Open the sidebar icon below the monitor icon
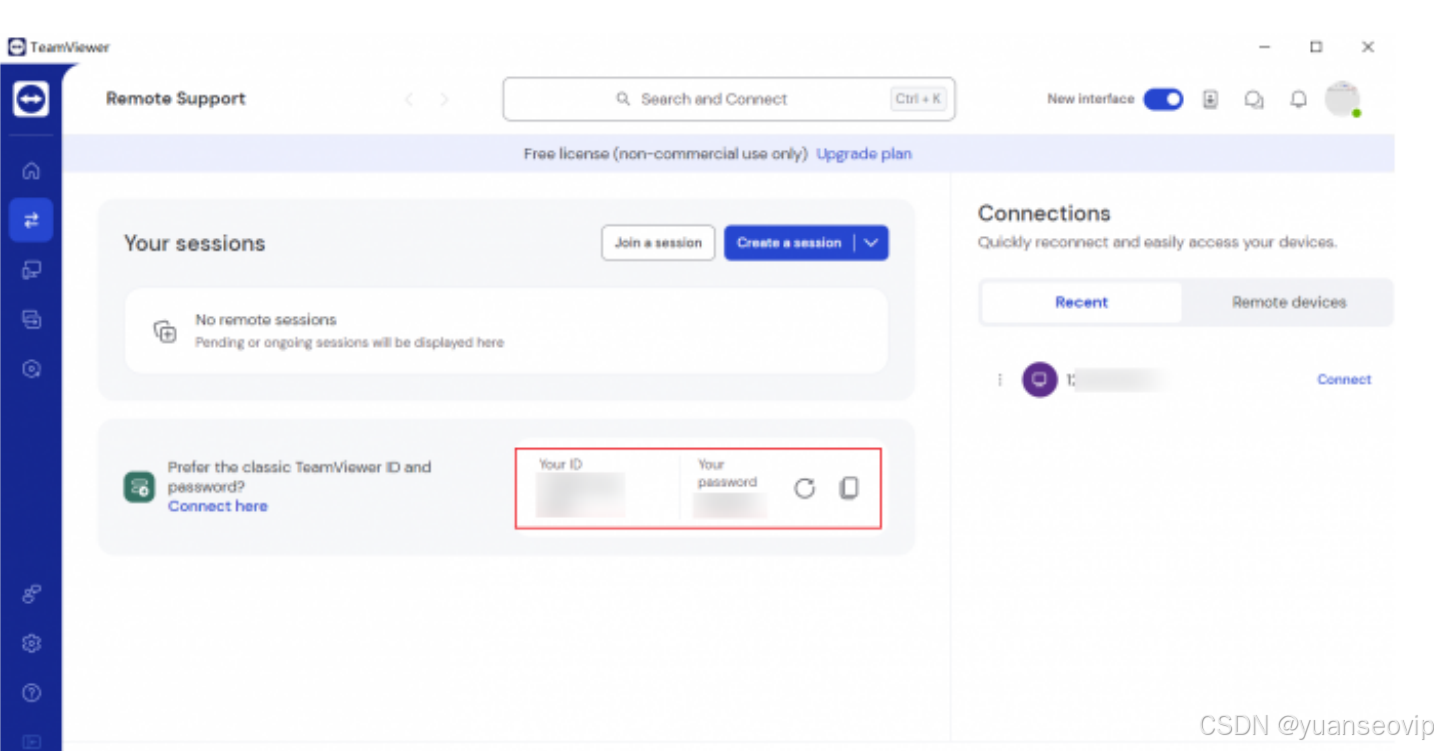 click(x=31, y=320)
